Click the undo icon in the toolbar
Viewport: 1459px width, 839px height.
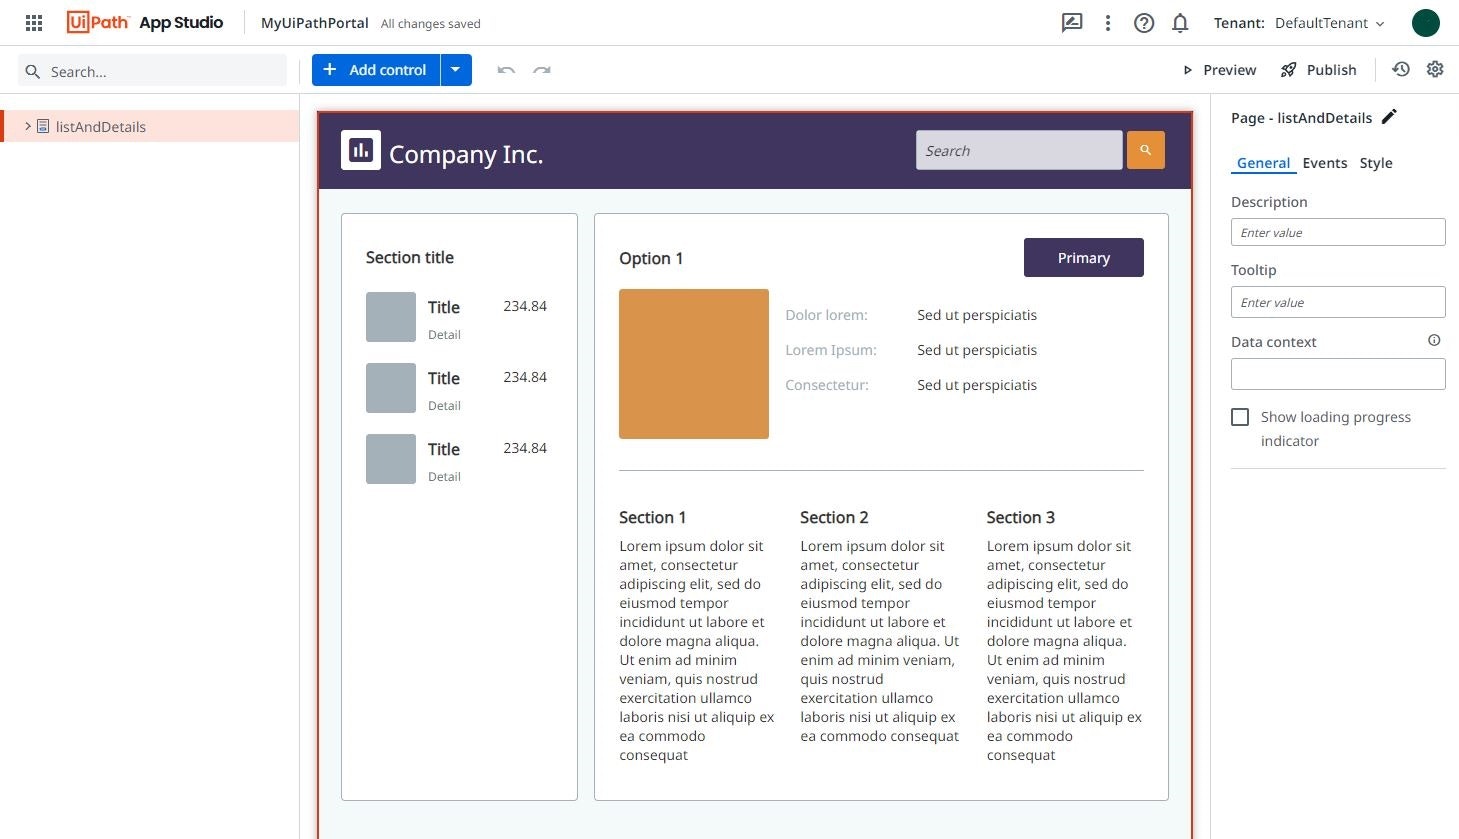pyautogui.click(x=506, y=70)
